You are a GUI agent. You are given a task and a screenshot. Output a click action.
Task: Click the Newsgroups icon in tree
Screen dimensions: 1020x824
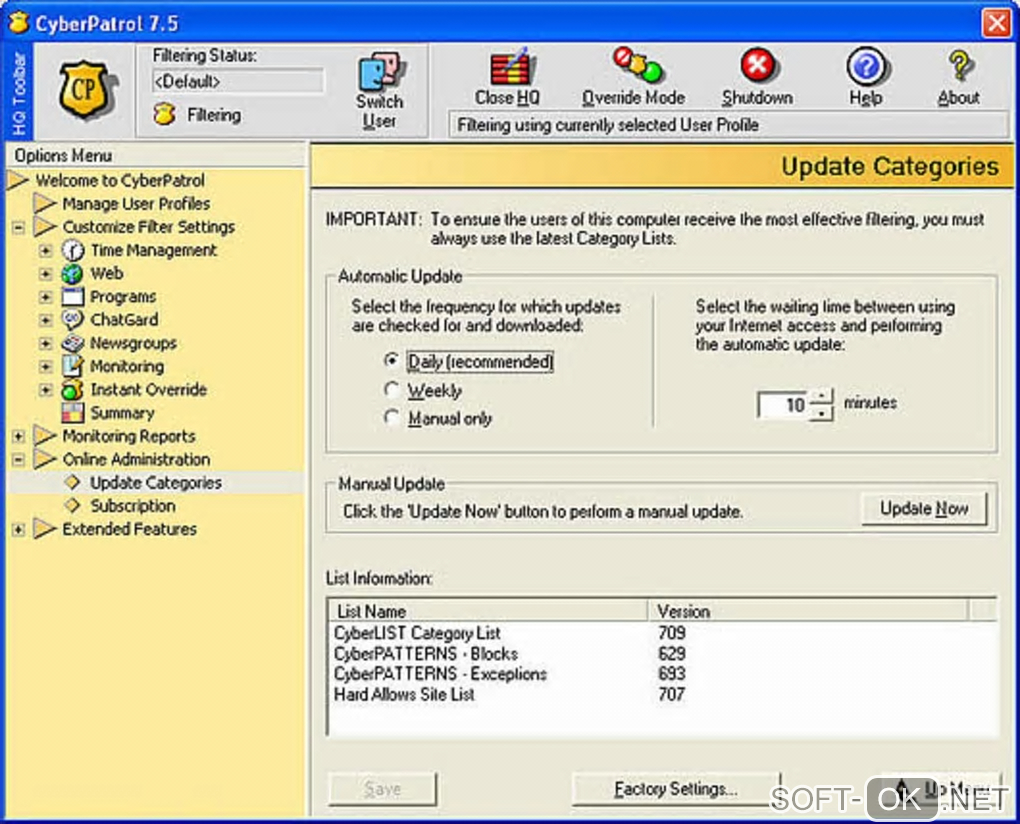tap(72, 343)
